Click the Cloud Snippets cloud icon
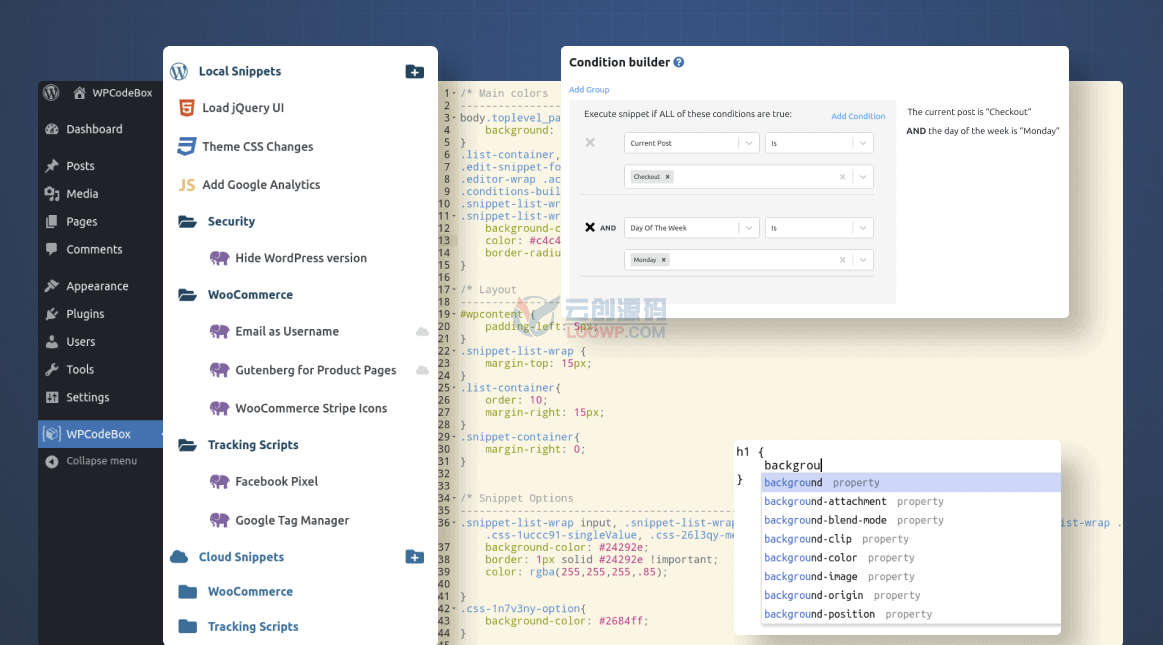 (179, 557)
